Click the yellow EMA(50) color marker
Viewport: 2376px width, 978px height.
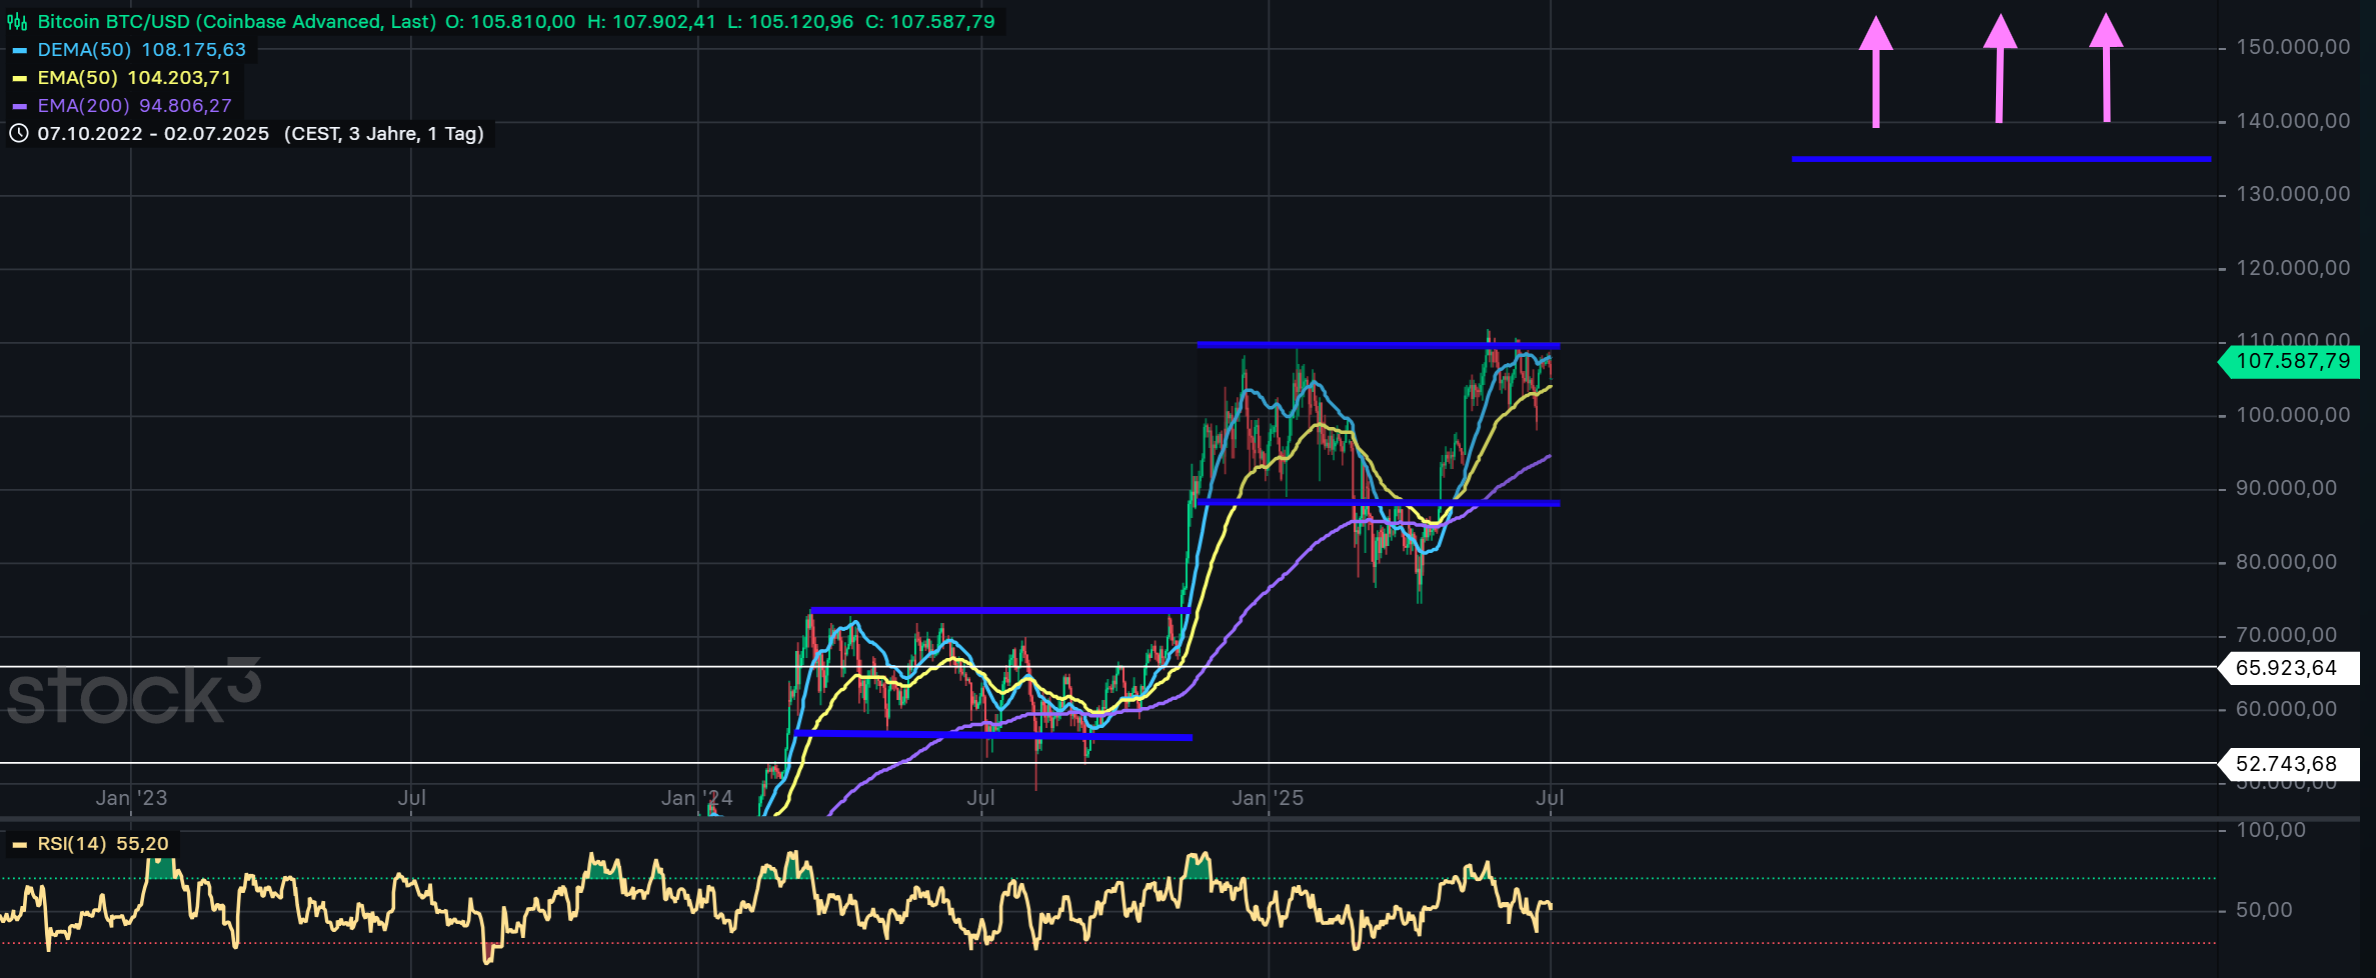pyautogui.click(x=20, y=78)
